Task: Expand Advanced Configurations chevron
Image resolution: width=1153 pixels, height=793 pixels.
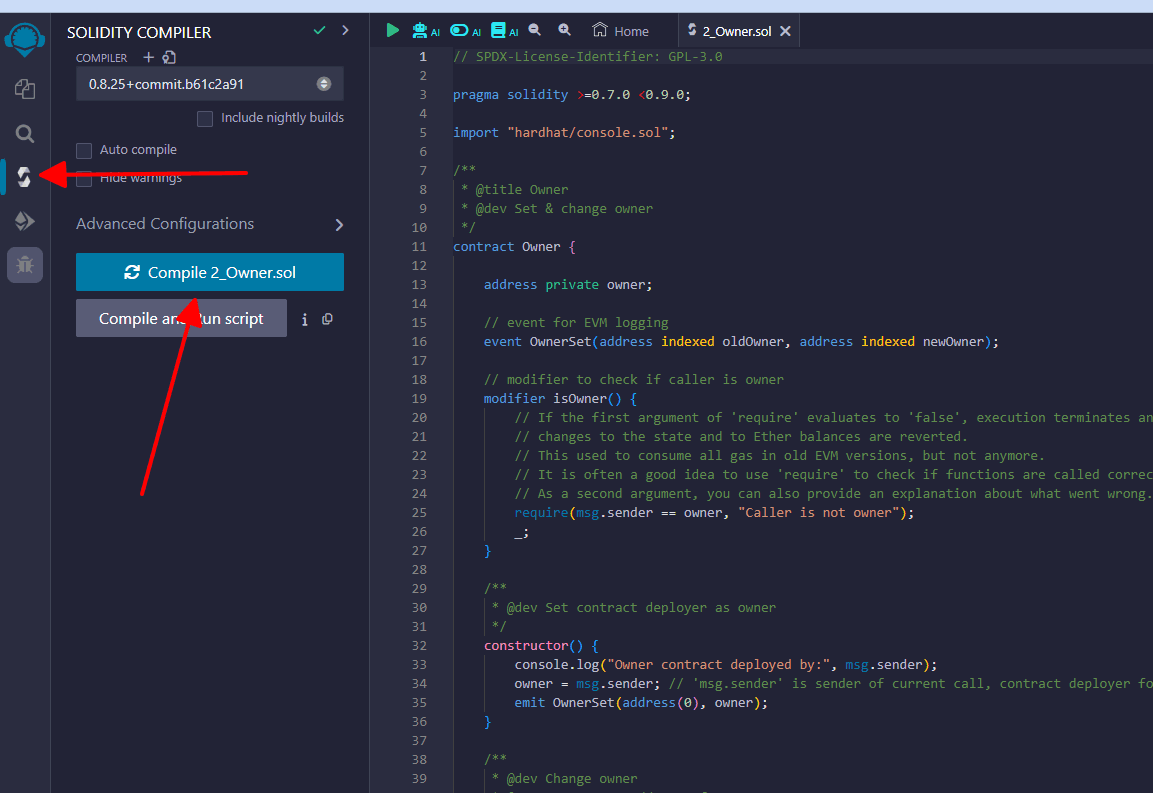Action: [339, 225]
